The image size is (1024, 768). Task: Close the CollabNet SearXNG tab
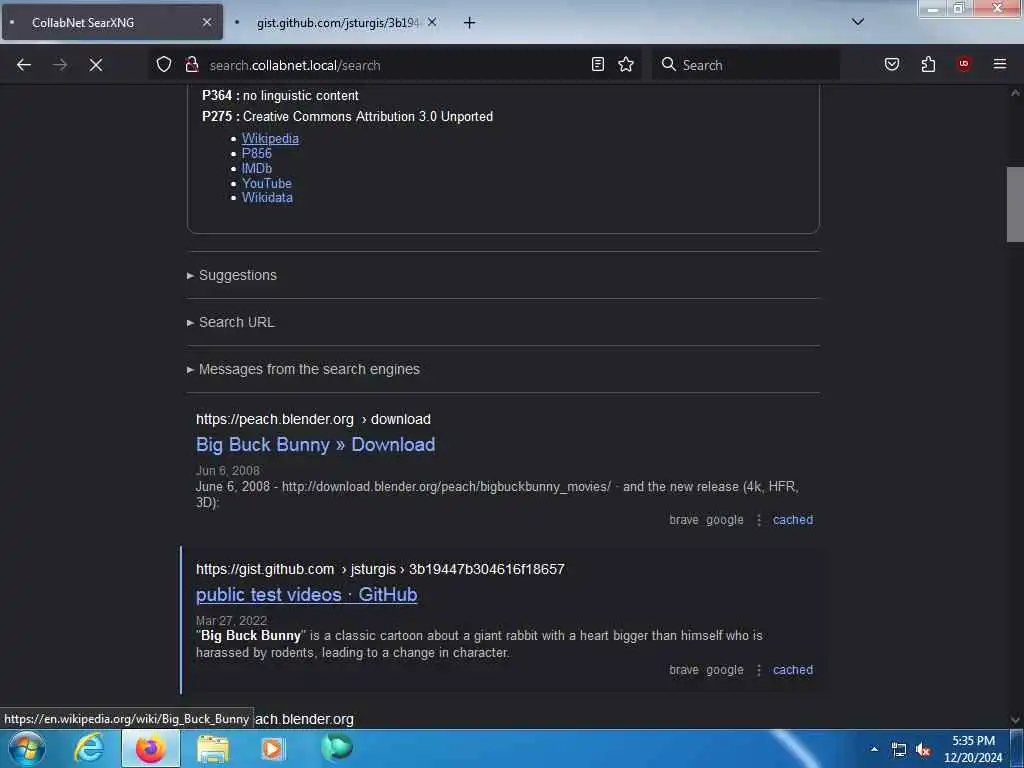207,22
